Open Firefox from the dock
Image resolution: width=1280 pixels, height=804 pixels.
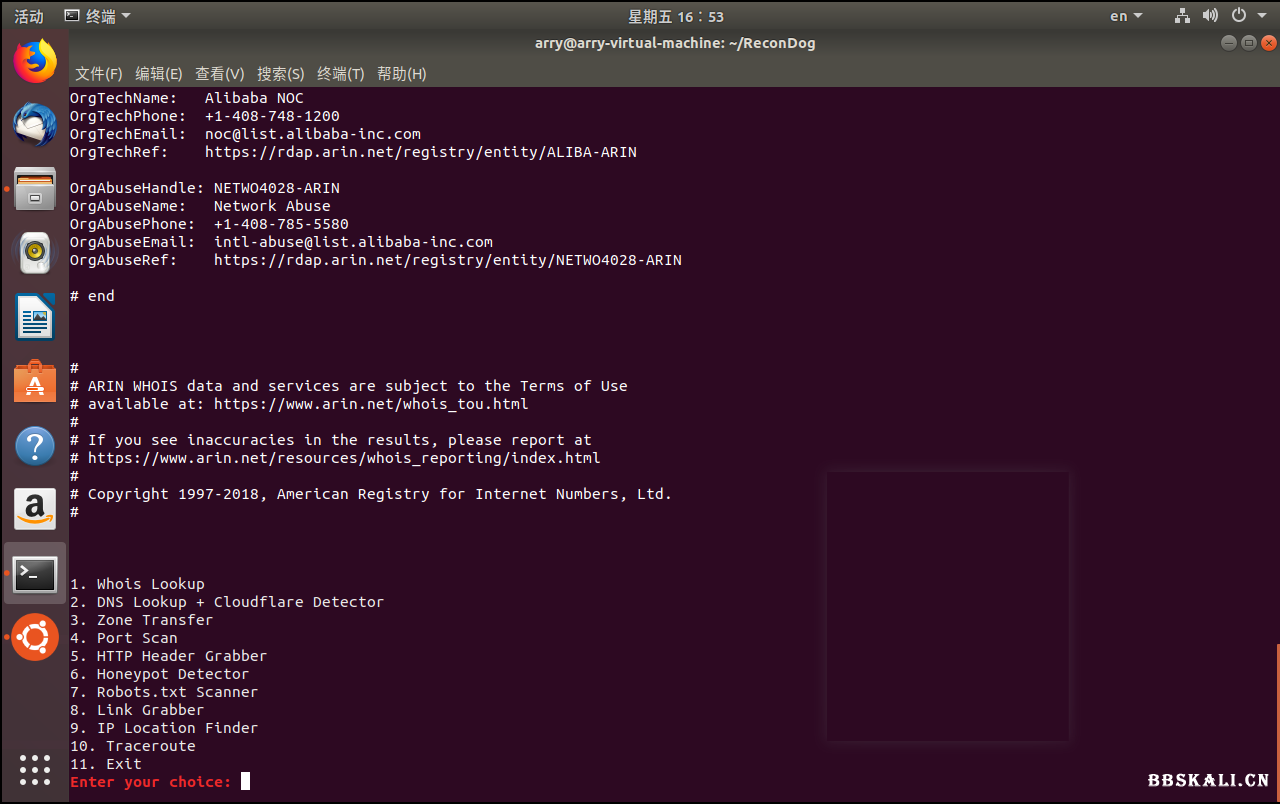[35, 62]
